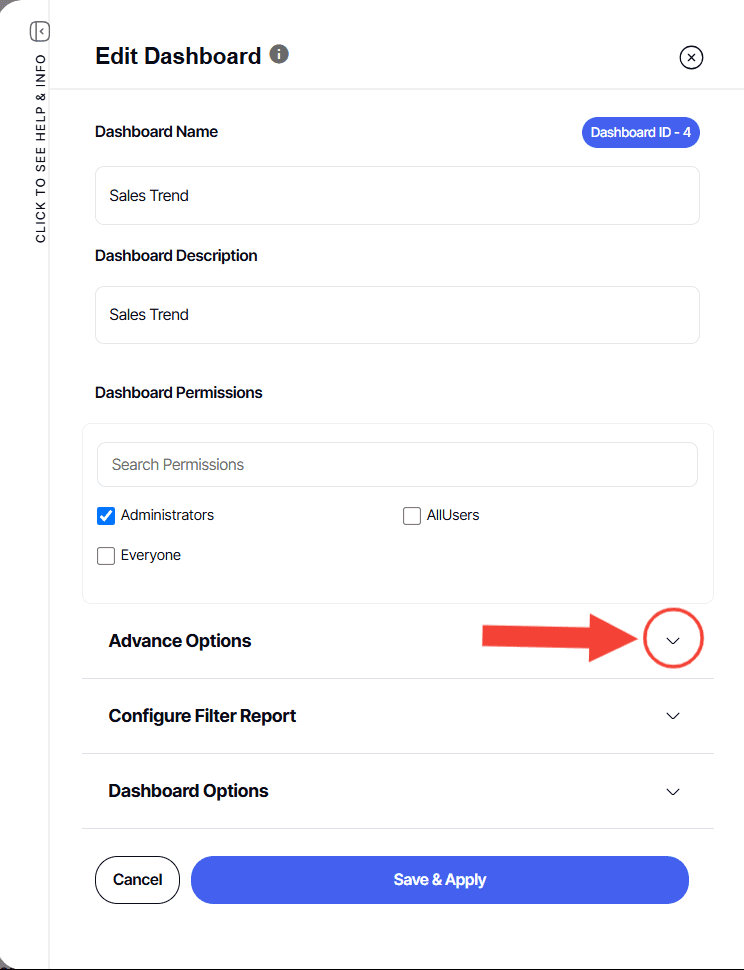The image size is (744, 970).
Task: Tick the Everyone permission checkbox
Action: click(106, 556)
